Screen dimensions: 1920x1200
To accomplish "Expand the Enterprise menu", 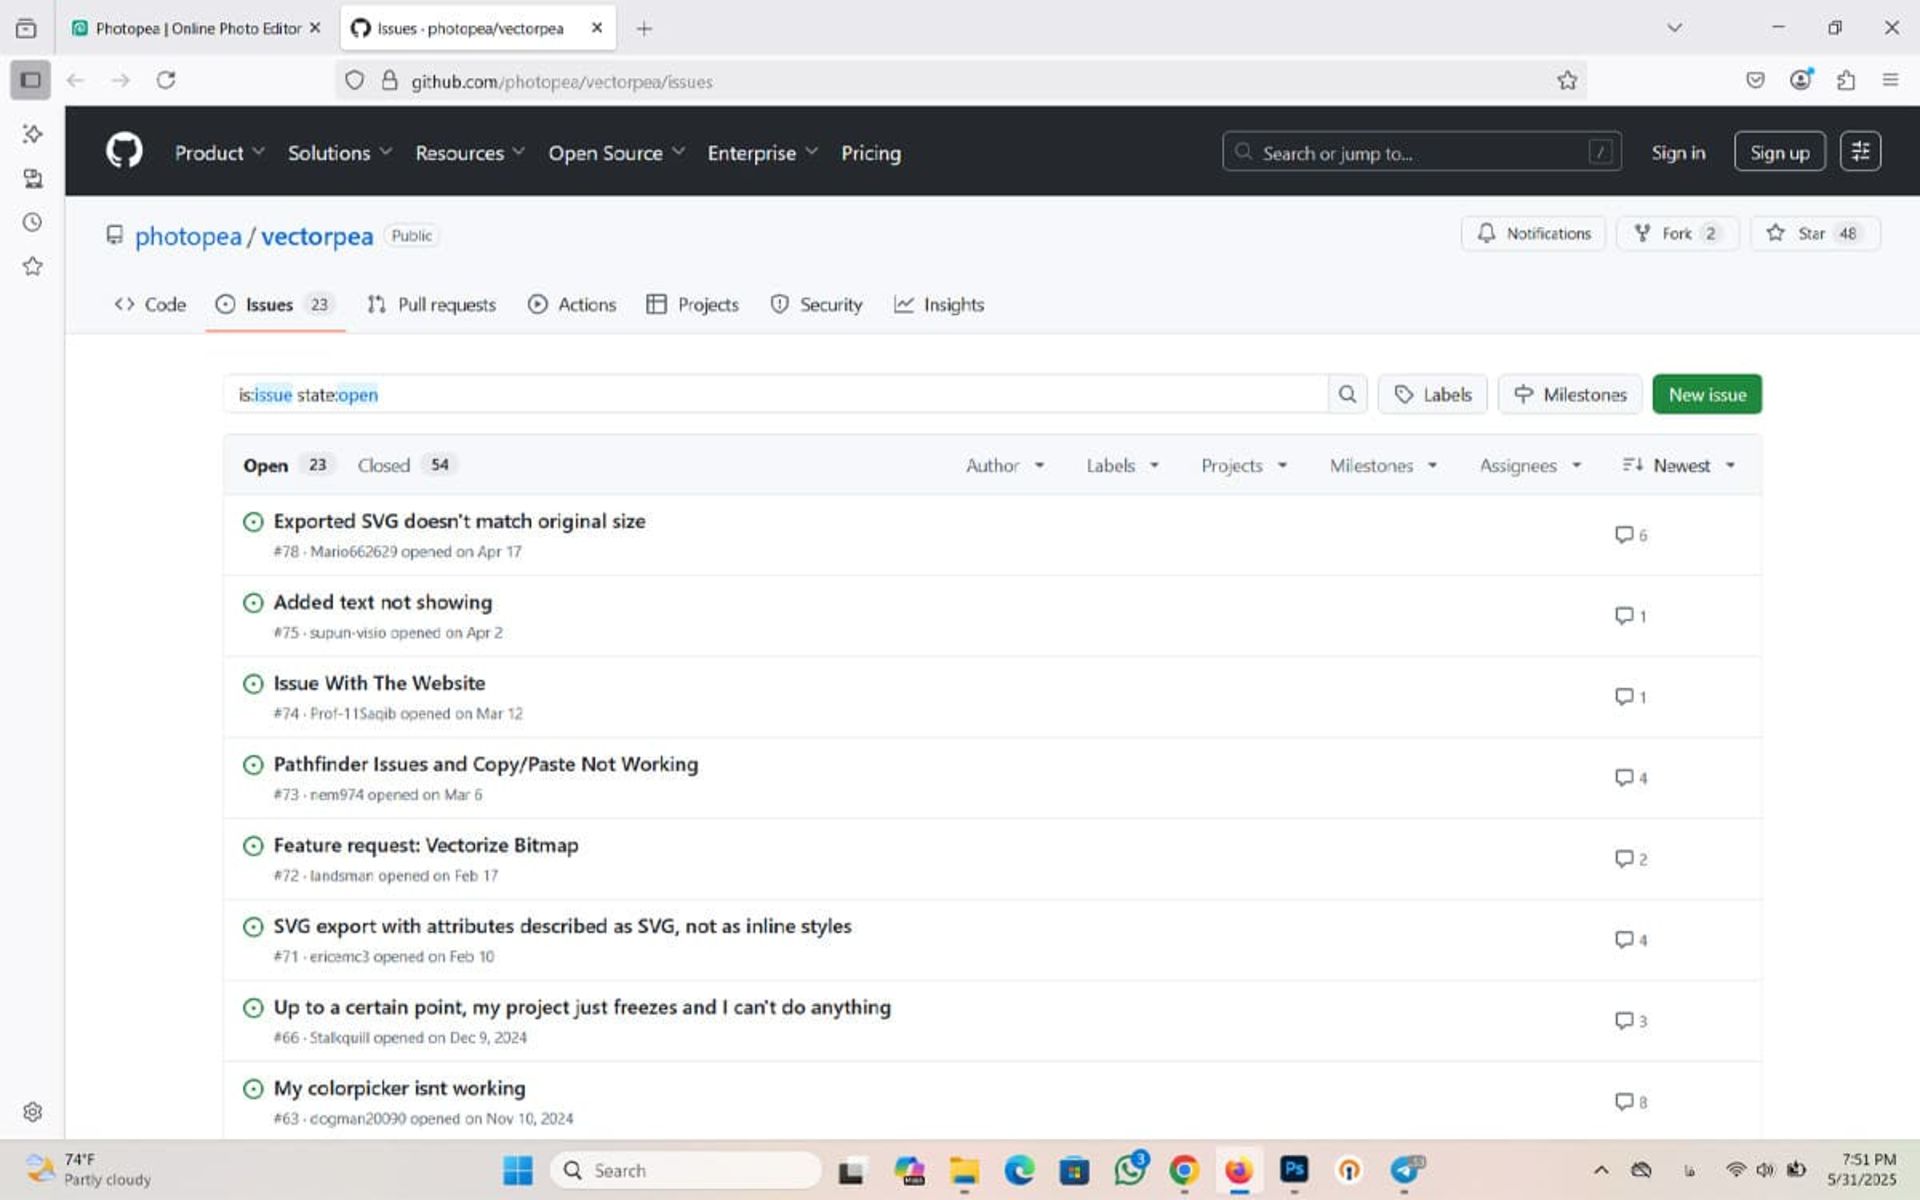I will pyautogui.click(x=762, y=153).
